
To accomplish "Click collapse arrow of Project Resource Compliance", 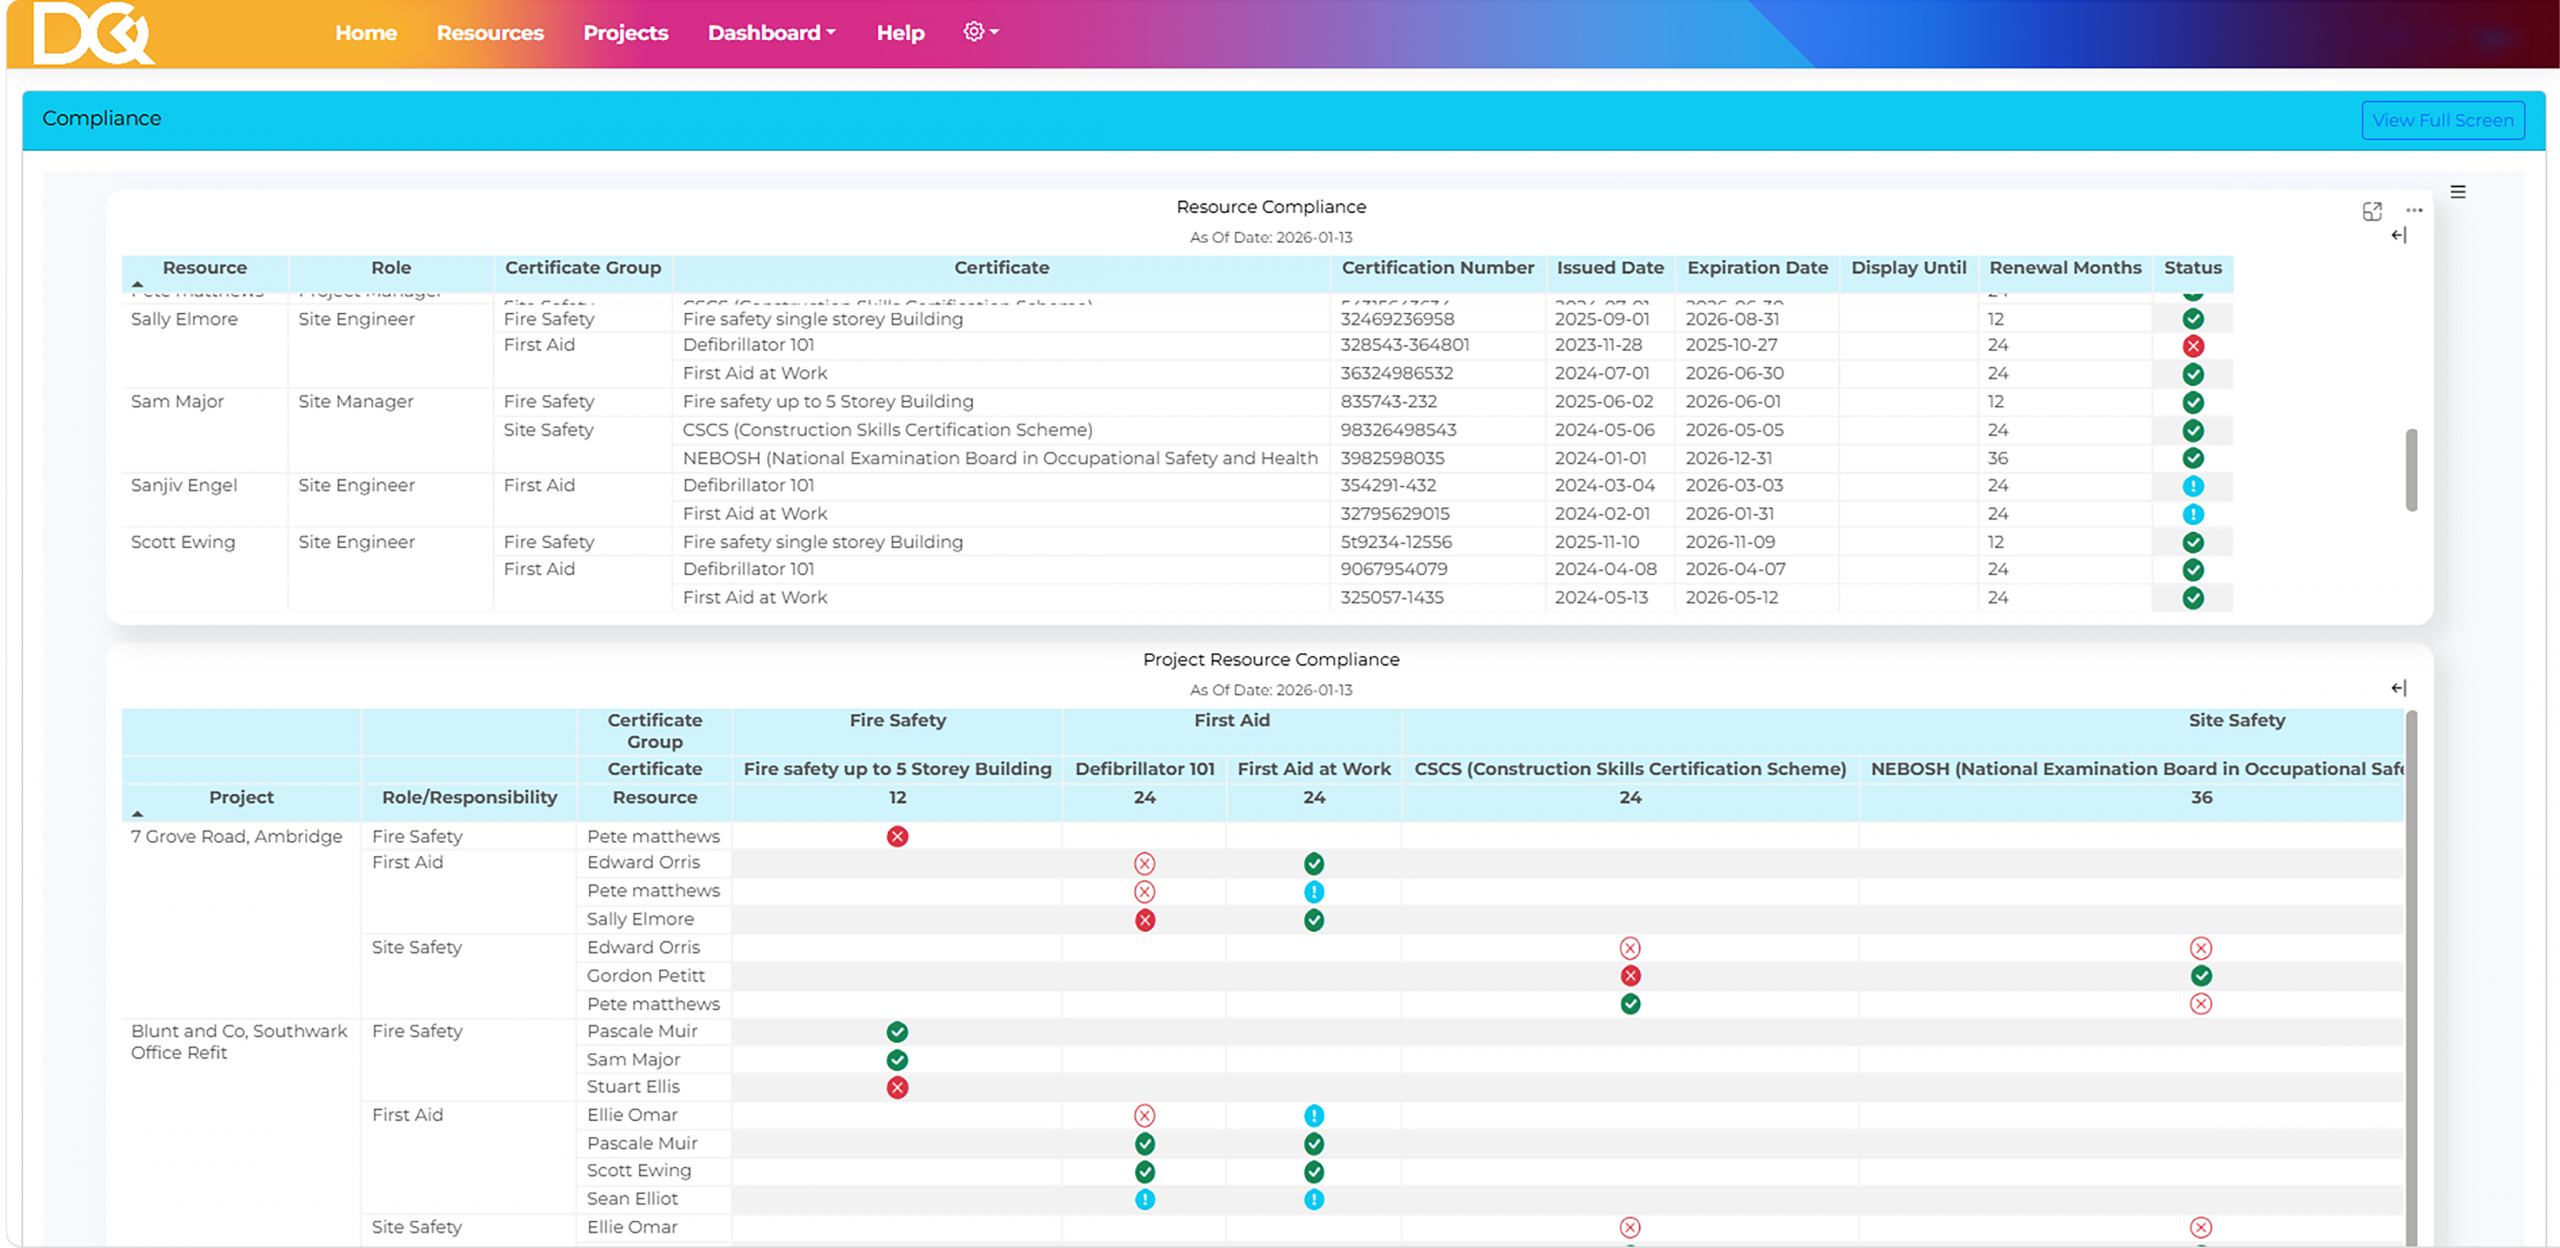I will point(2398,688).
